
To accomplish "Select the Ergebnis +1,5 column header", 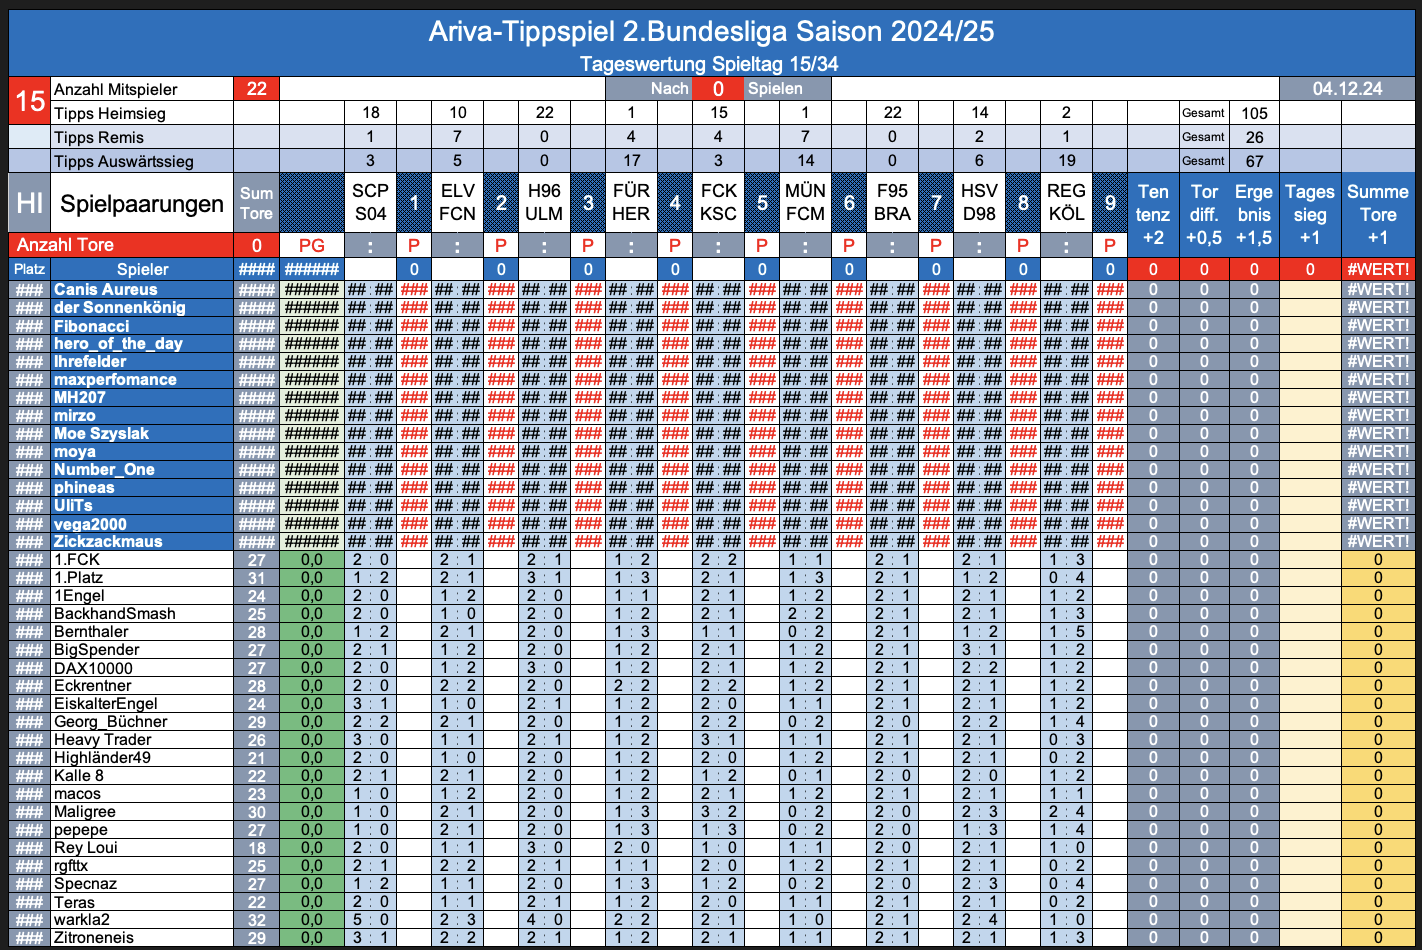I will [x=1254, y=214].
